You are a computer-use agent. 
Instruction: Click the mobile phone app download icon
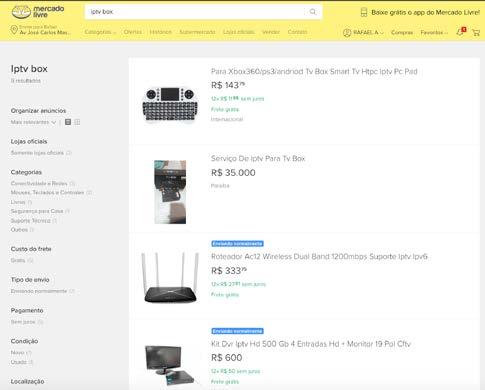[x=364, y=12]
